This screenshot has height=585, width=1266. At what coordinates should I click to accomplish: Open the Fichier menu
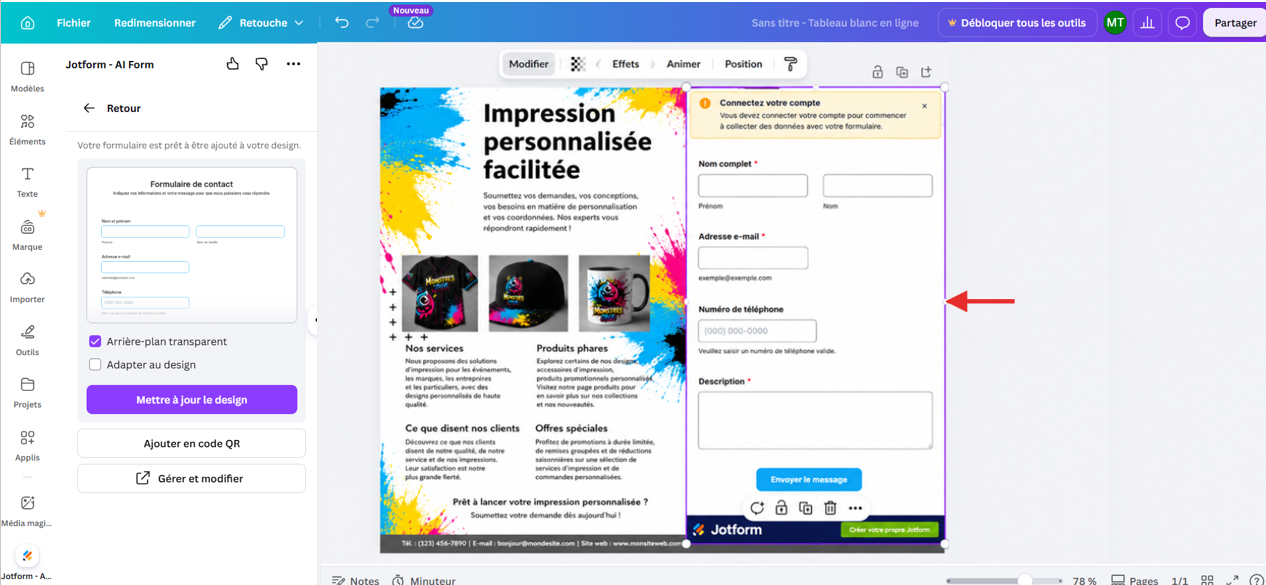pos(74,22)
